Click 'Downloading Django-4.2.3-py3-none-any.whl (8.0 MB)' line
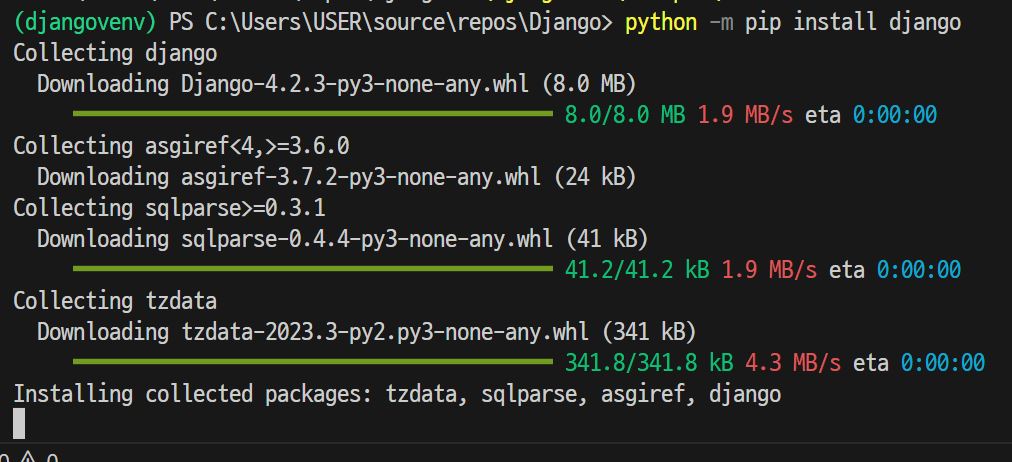This screenshot has width=1012, height=462. click(337, 85)
